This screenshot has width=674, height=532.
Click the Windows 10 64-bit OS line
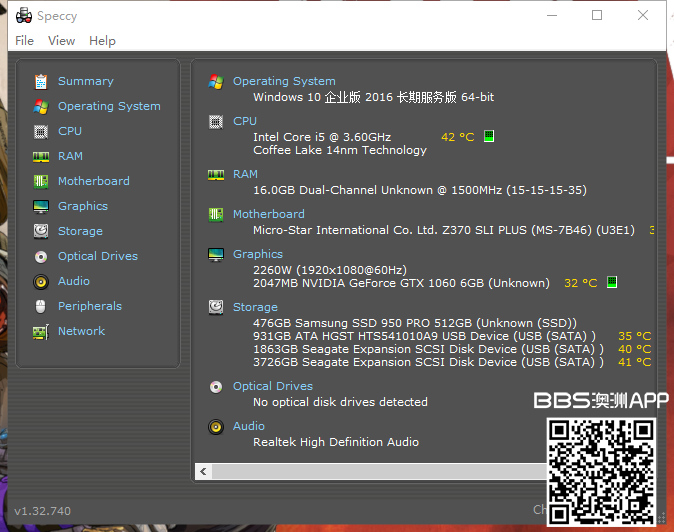[374, 97]
